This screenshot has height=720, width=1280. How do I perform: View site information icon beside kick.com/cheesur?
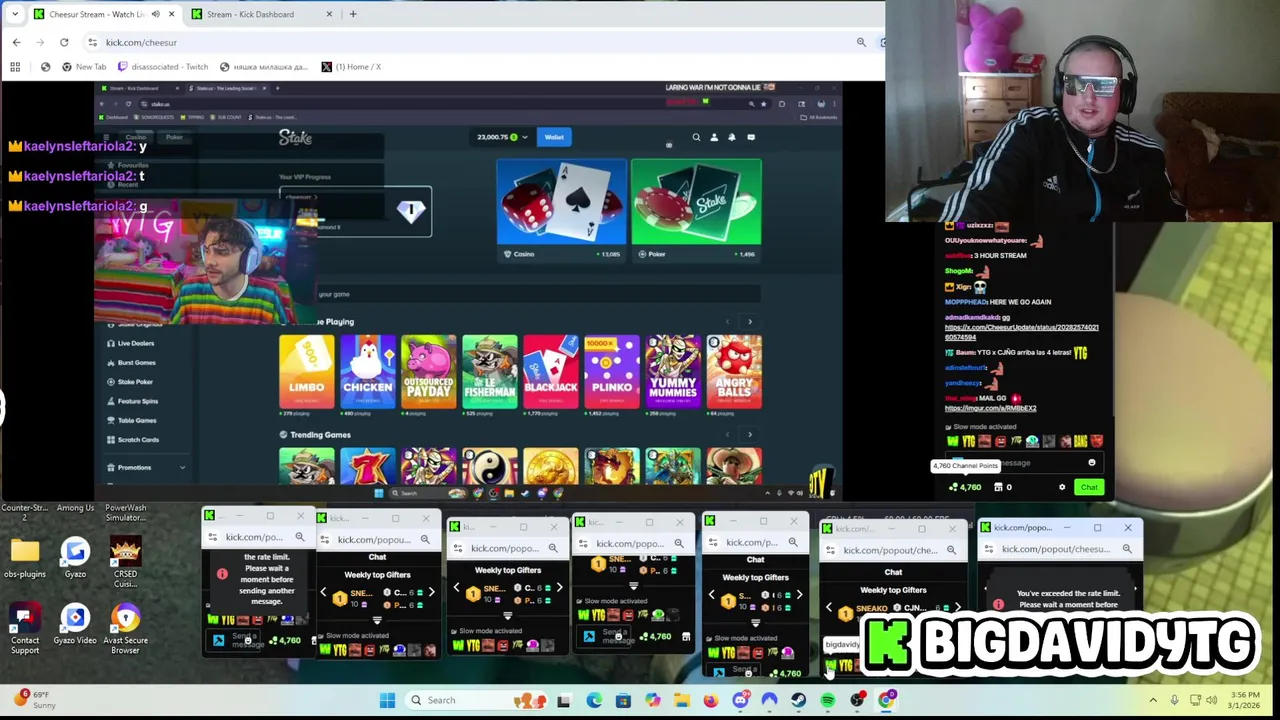92,42
